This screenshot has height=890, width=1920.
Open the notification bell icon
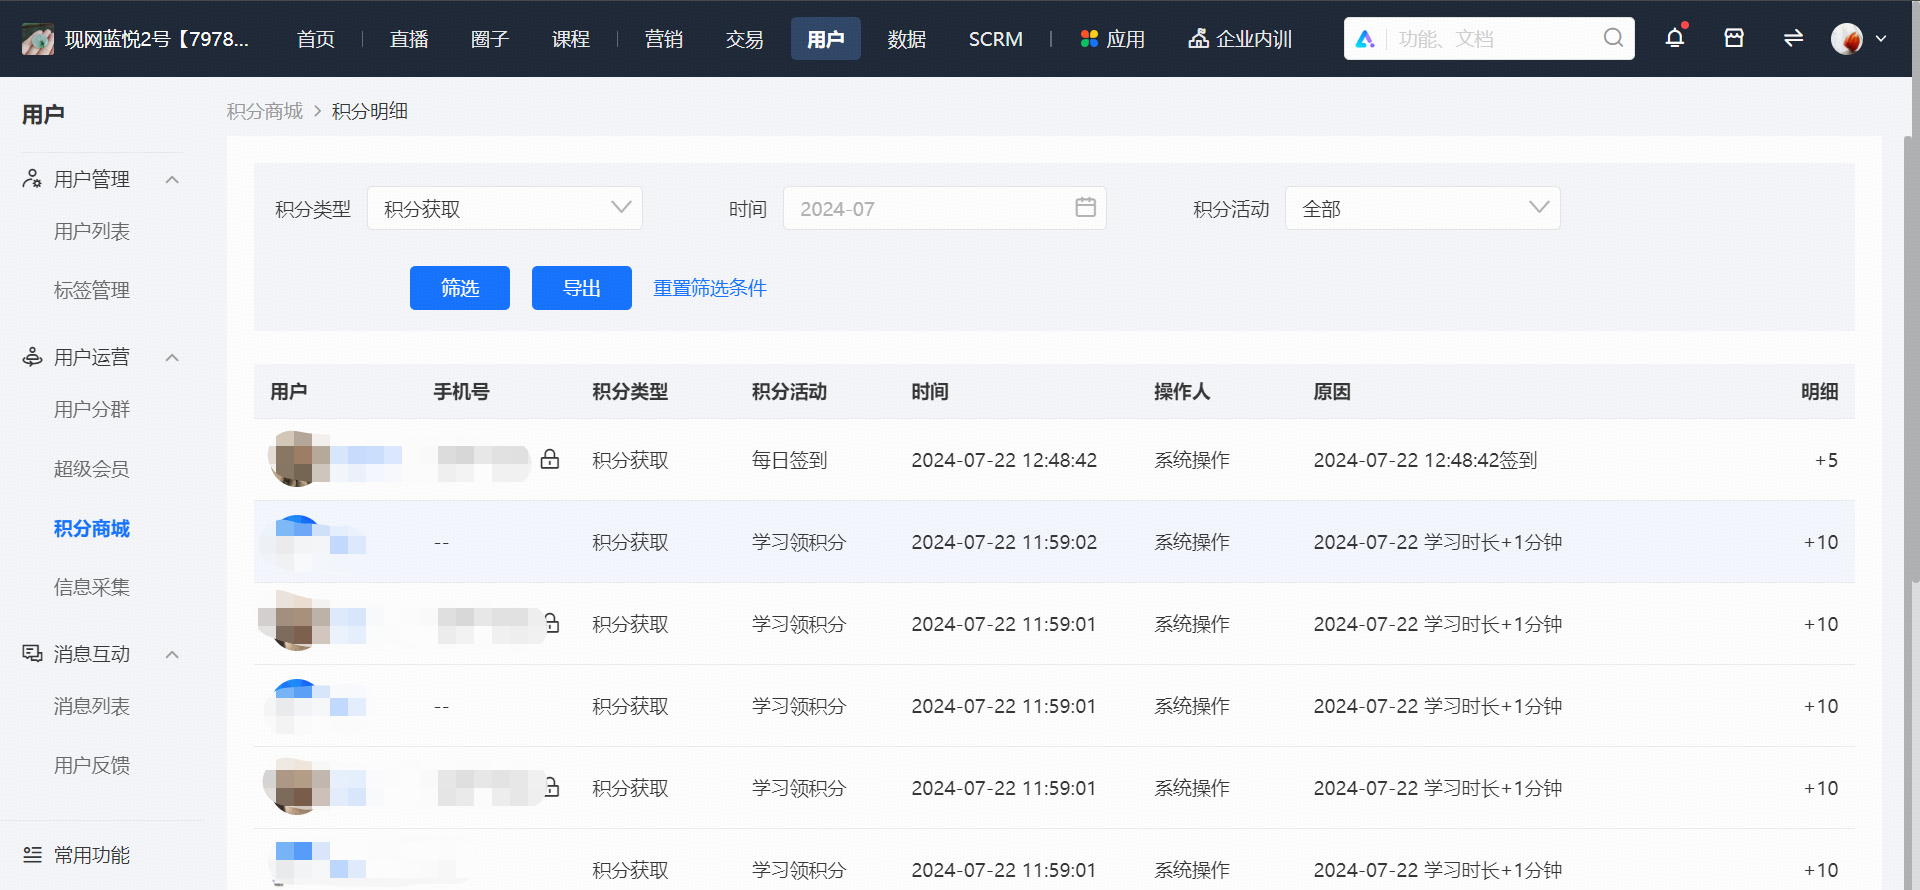click(x=1674, y=38)
